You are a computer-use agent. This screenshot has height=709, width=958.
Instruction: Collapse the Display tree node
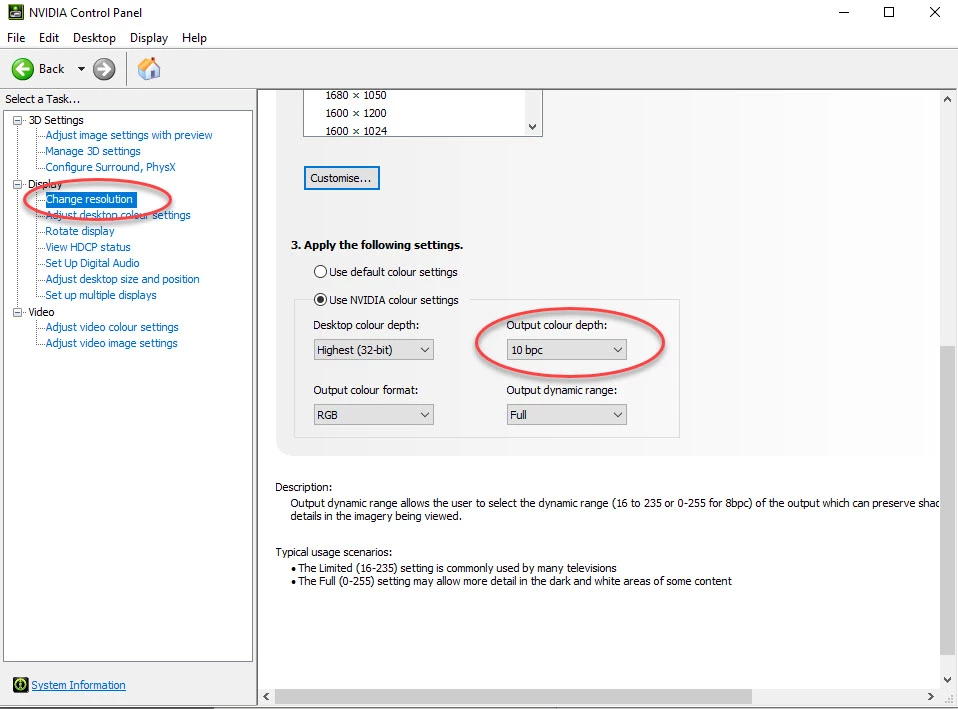(18, 184)
